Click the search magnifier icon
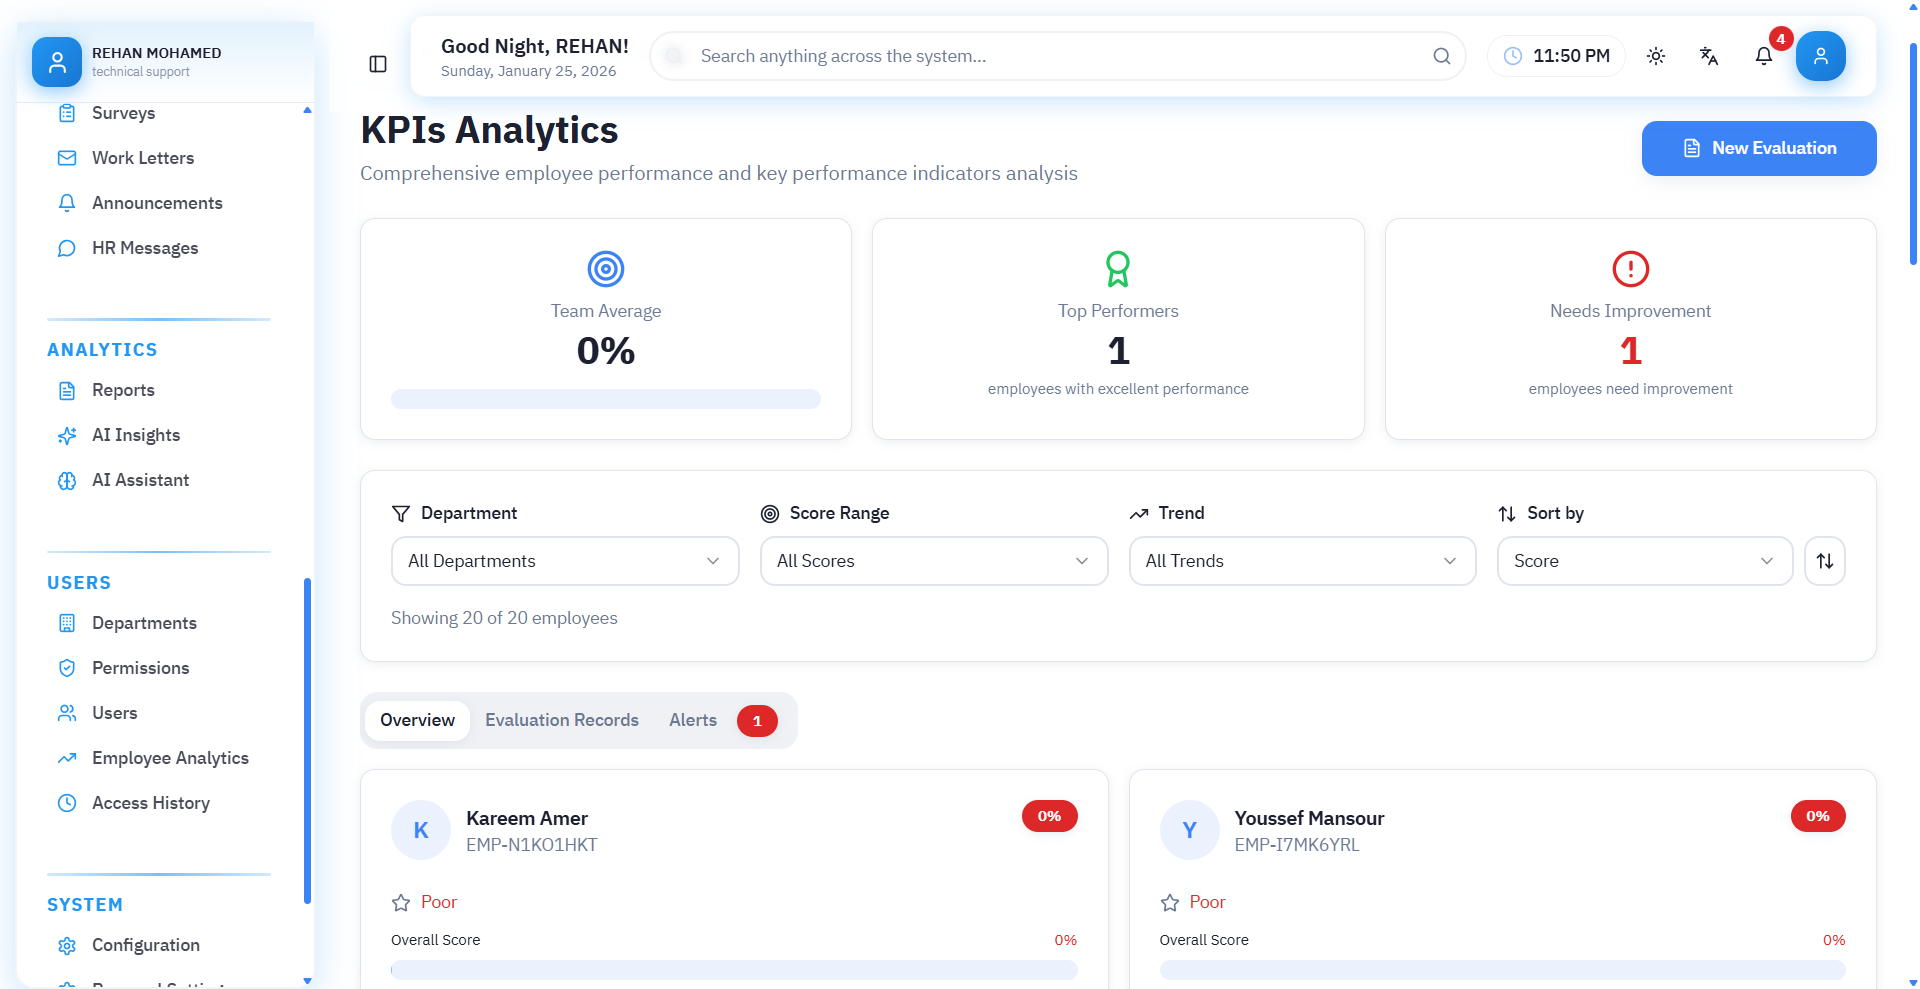This screenshot has height=989, width=1920. pyautogui.click(x=1441, y=56)
